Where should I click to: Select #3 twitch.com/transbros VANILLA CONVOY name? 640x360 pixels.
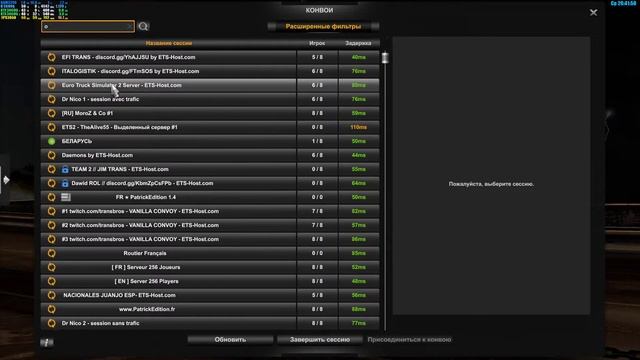140,239
